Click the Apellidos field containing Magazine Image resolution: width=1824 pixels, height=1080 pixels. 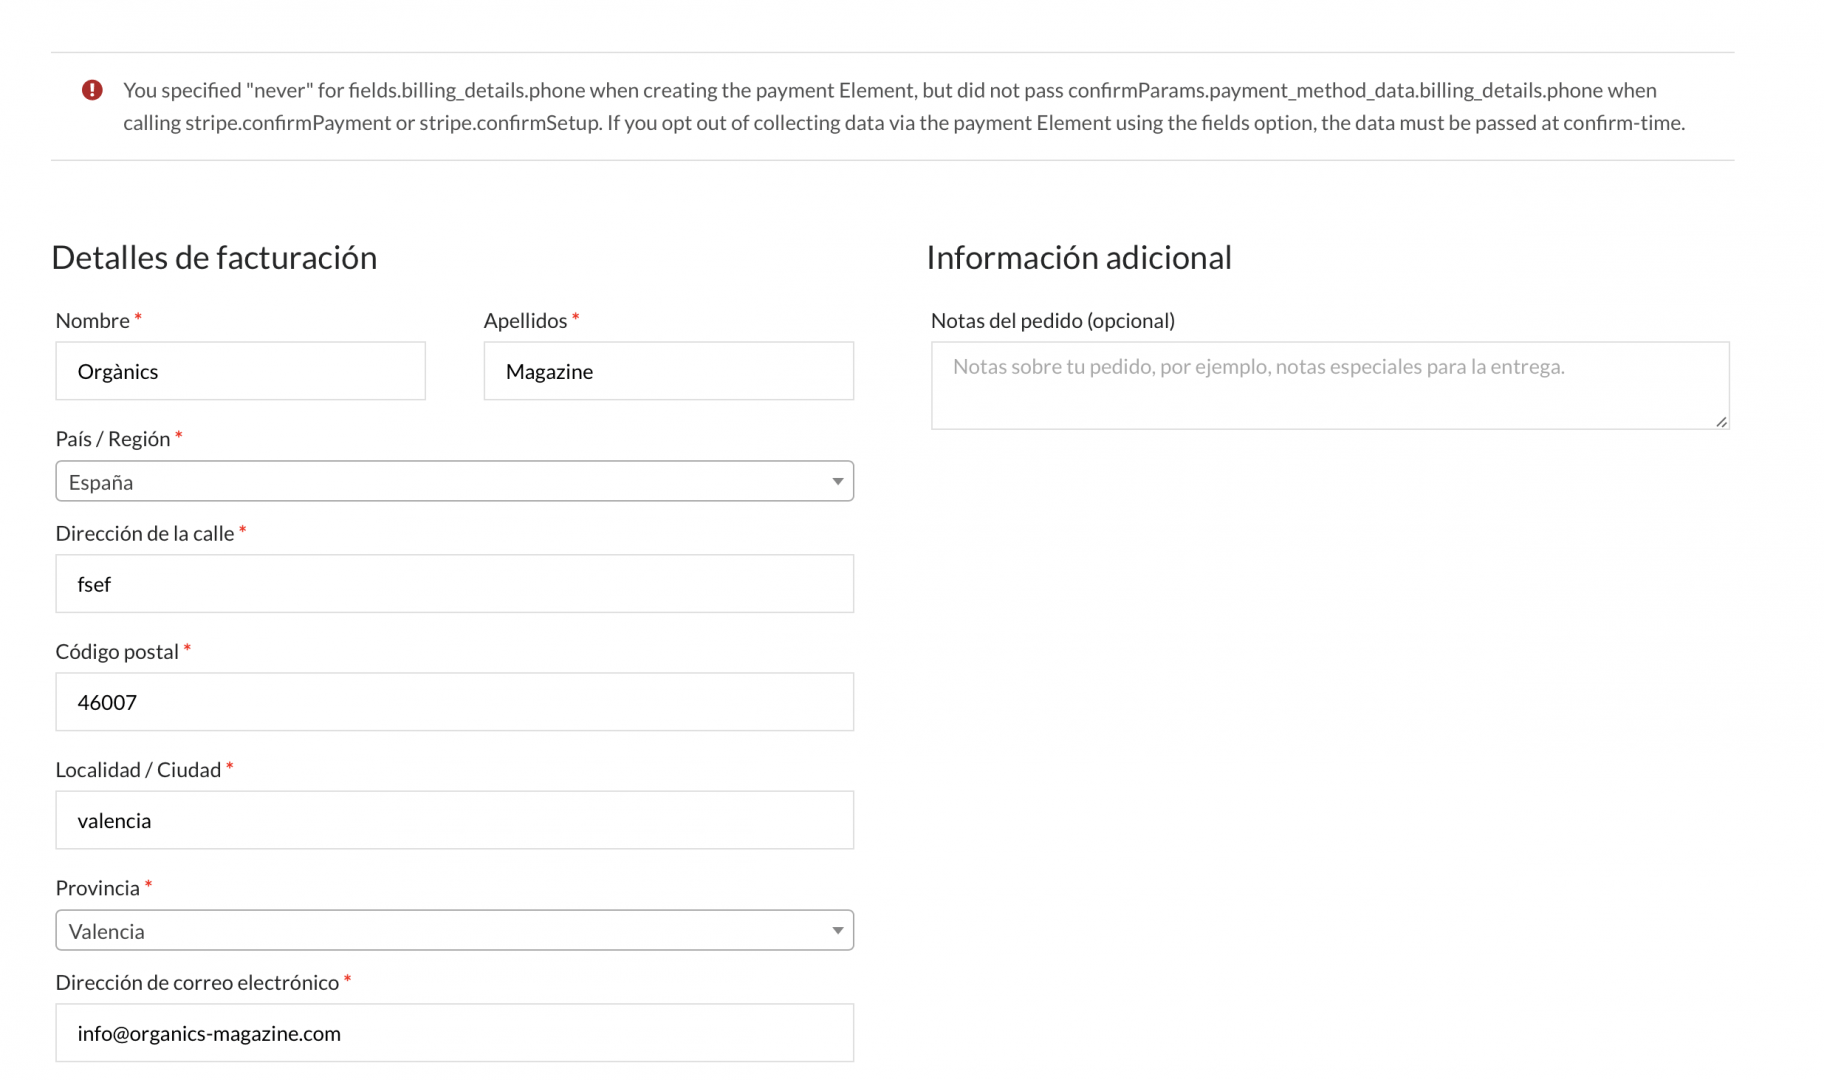(668, 371)
